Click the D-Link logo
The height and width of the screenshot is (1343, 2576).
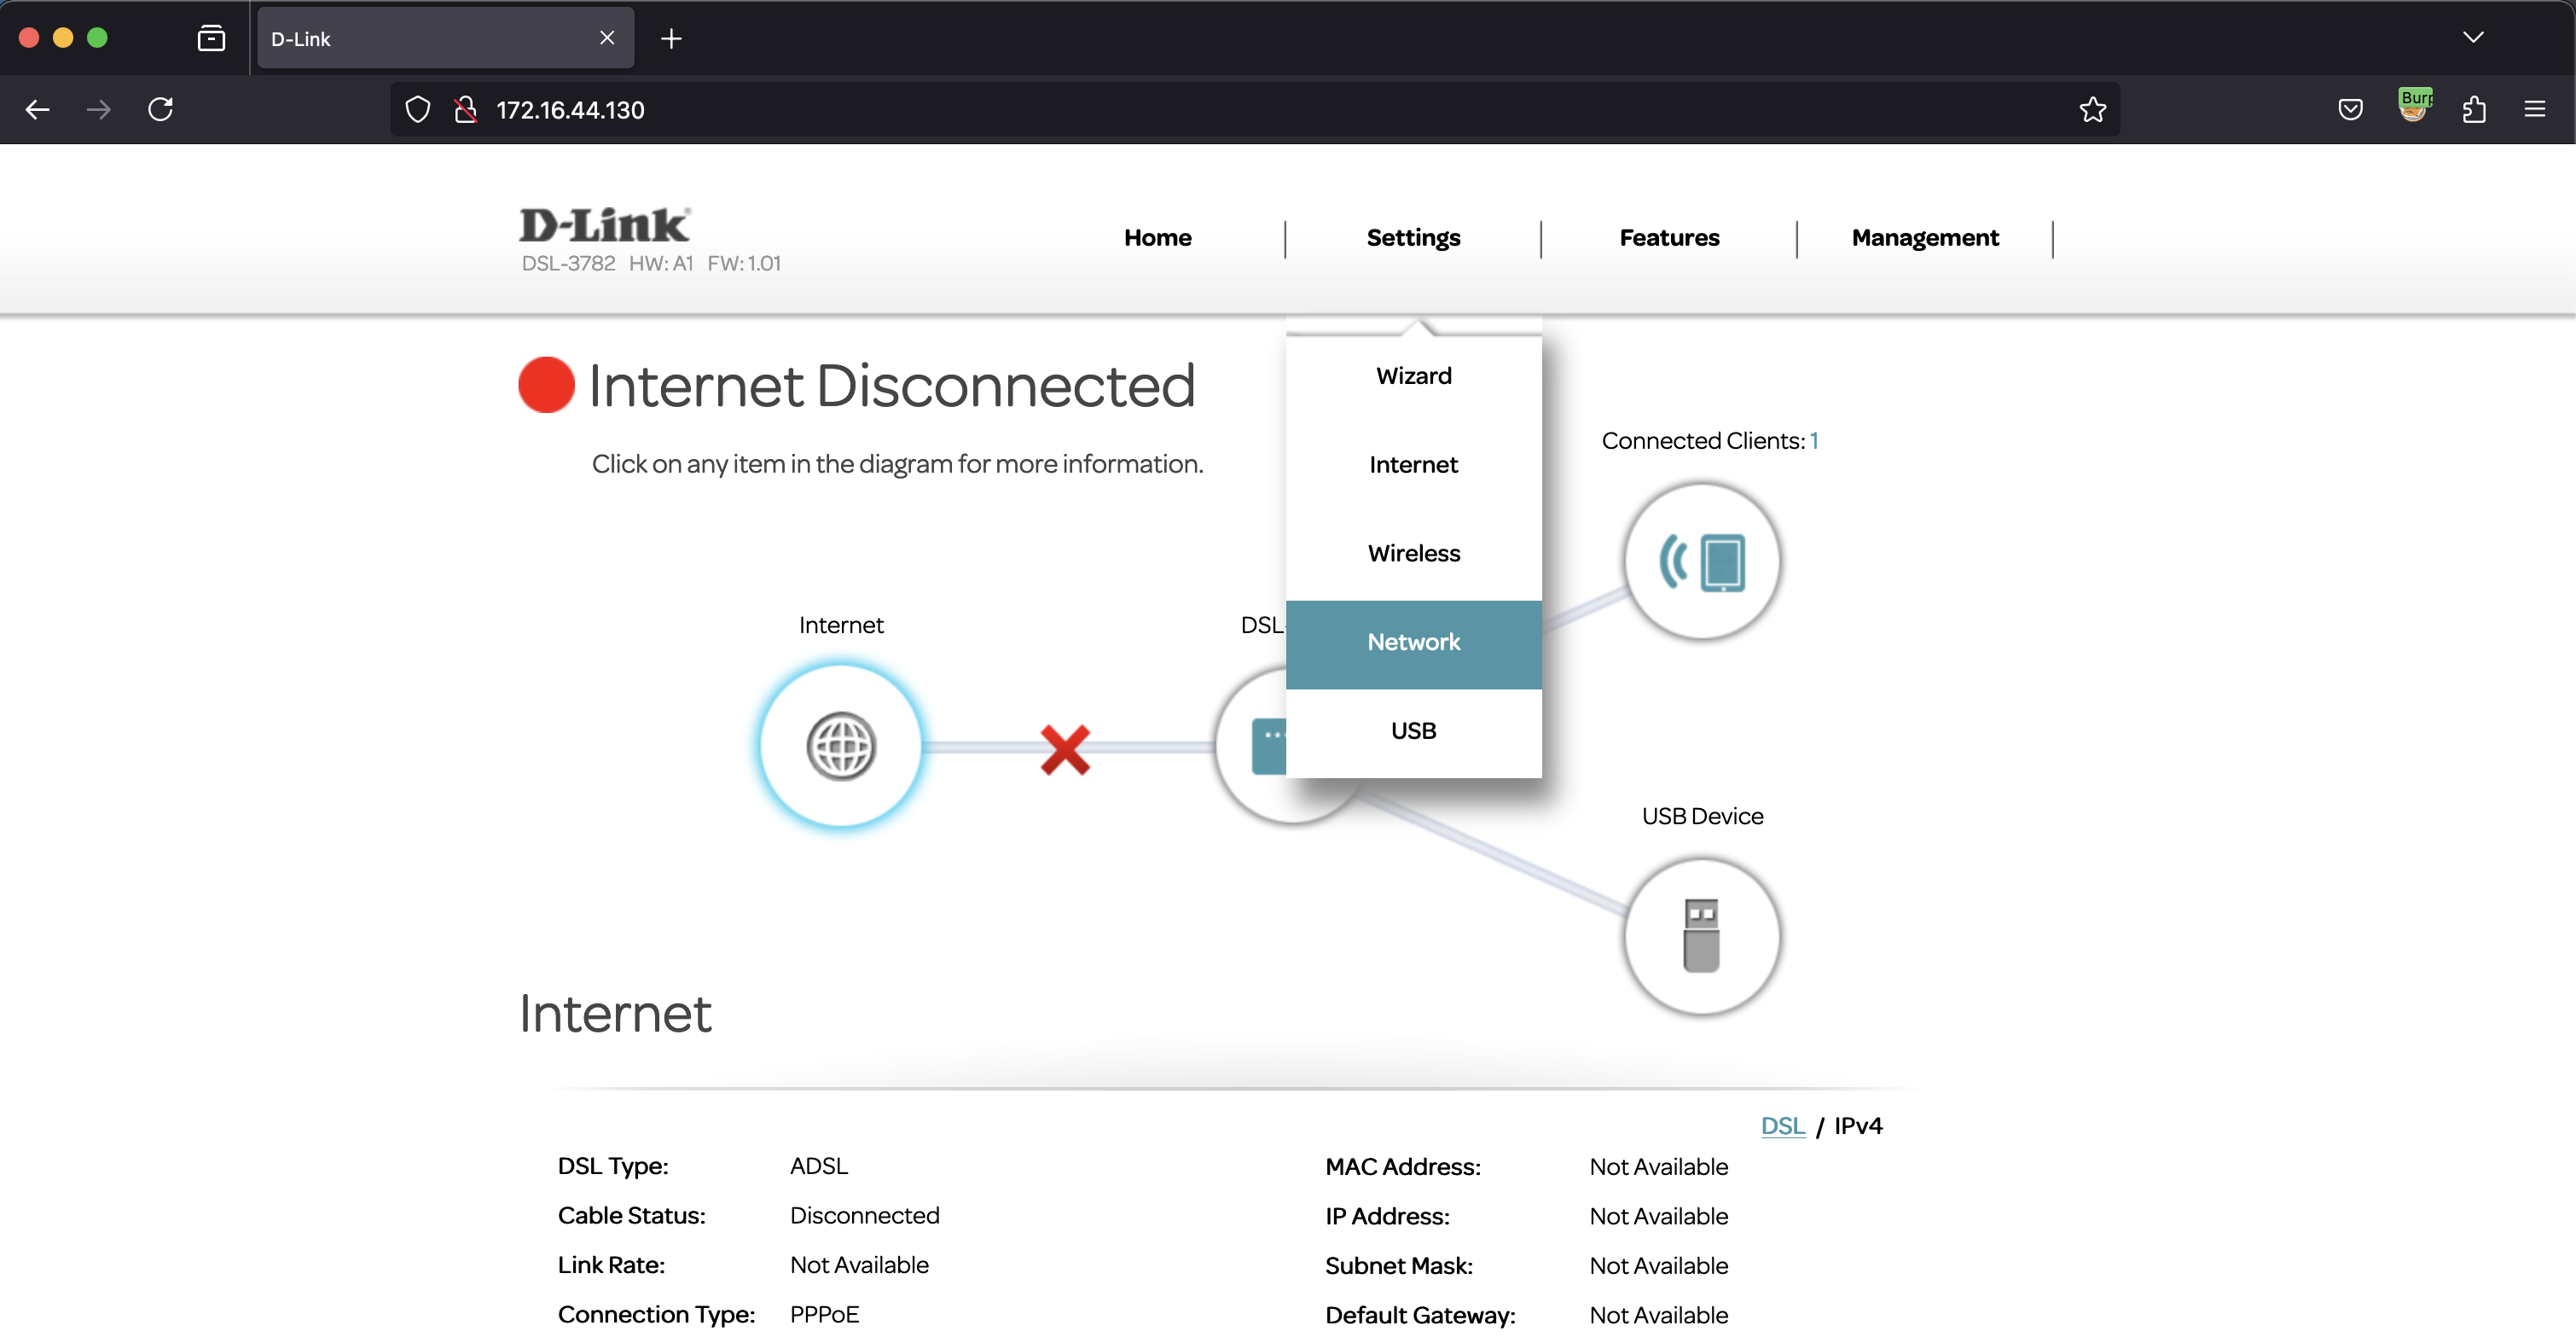(x=605, y=225)
